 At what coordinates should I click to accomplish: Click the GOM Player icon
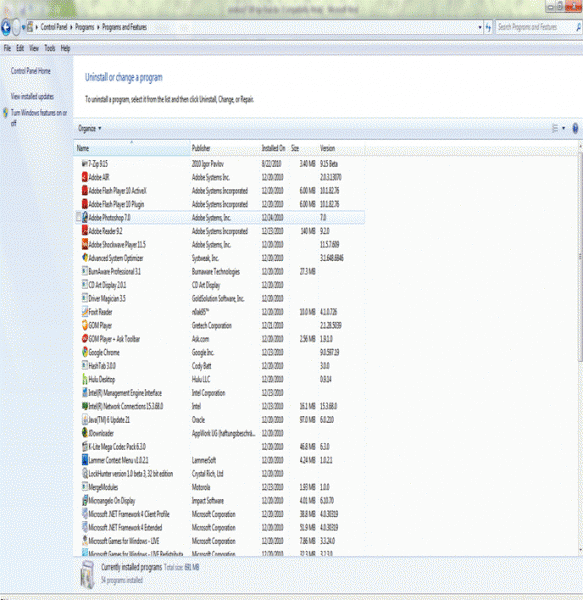[85, 325]
